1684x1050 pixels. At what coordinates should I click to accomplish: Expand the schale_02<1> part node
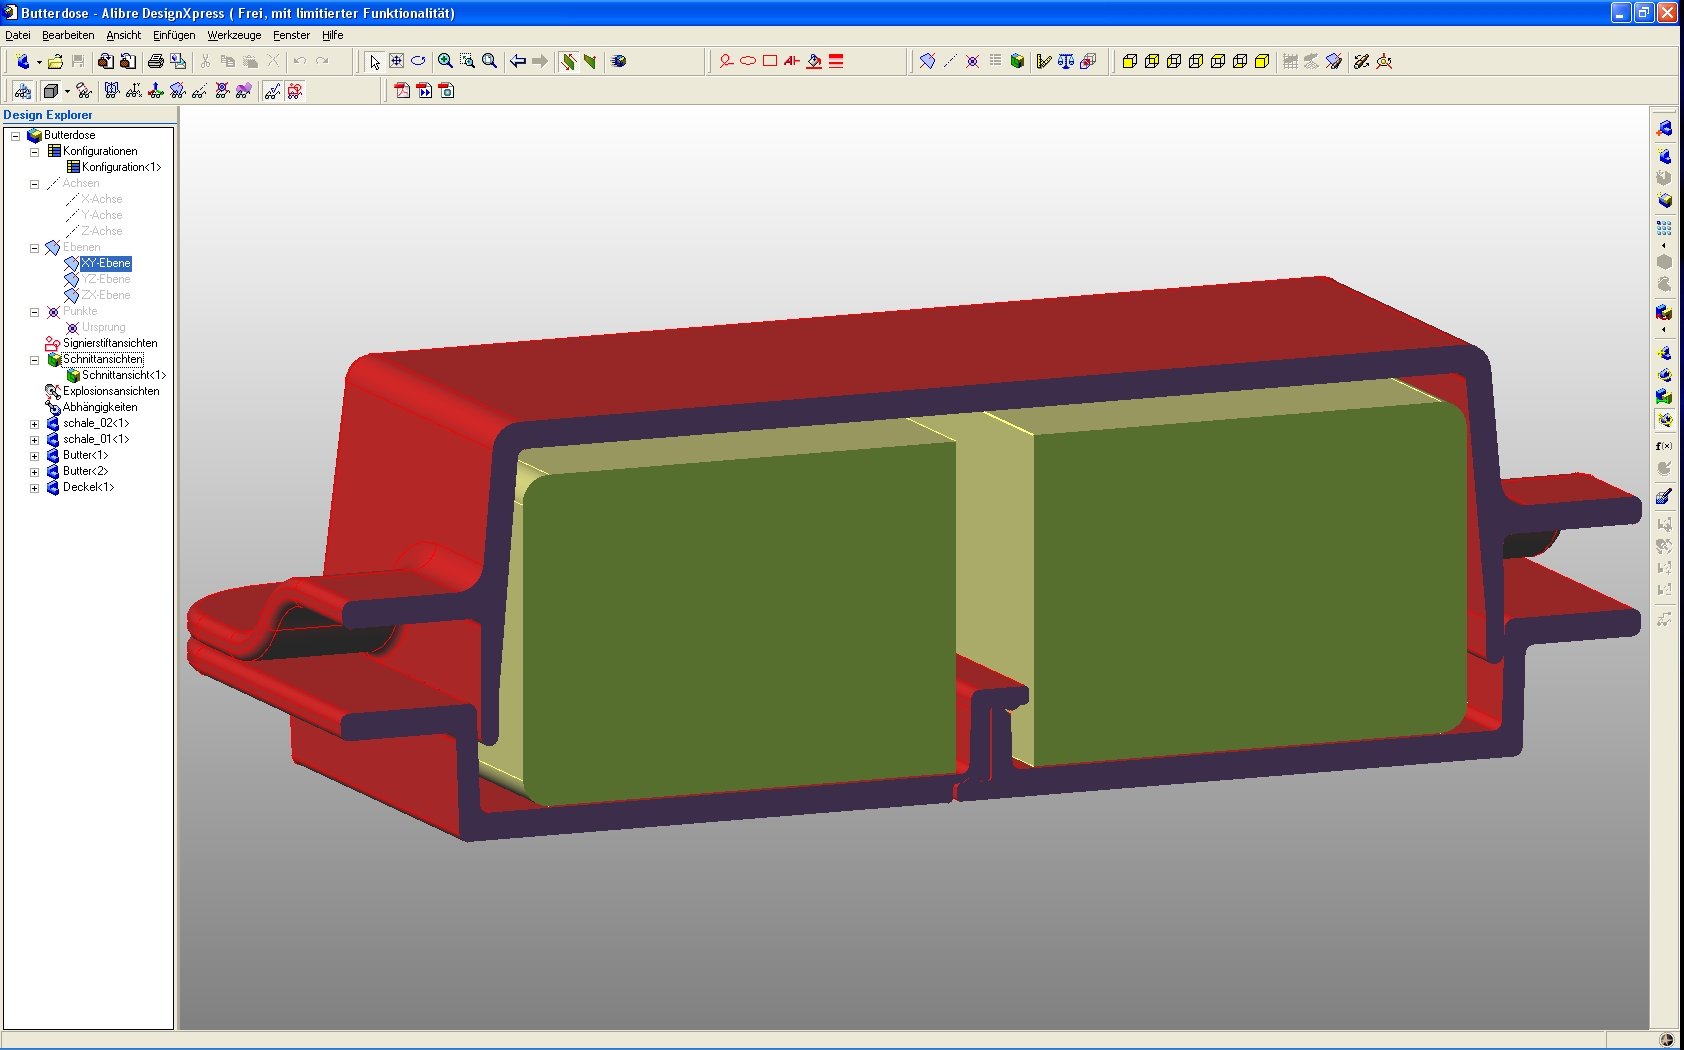[x=34, y=424]
